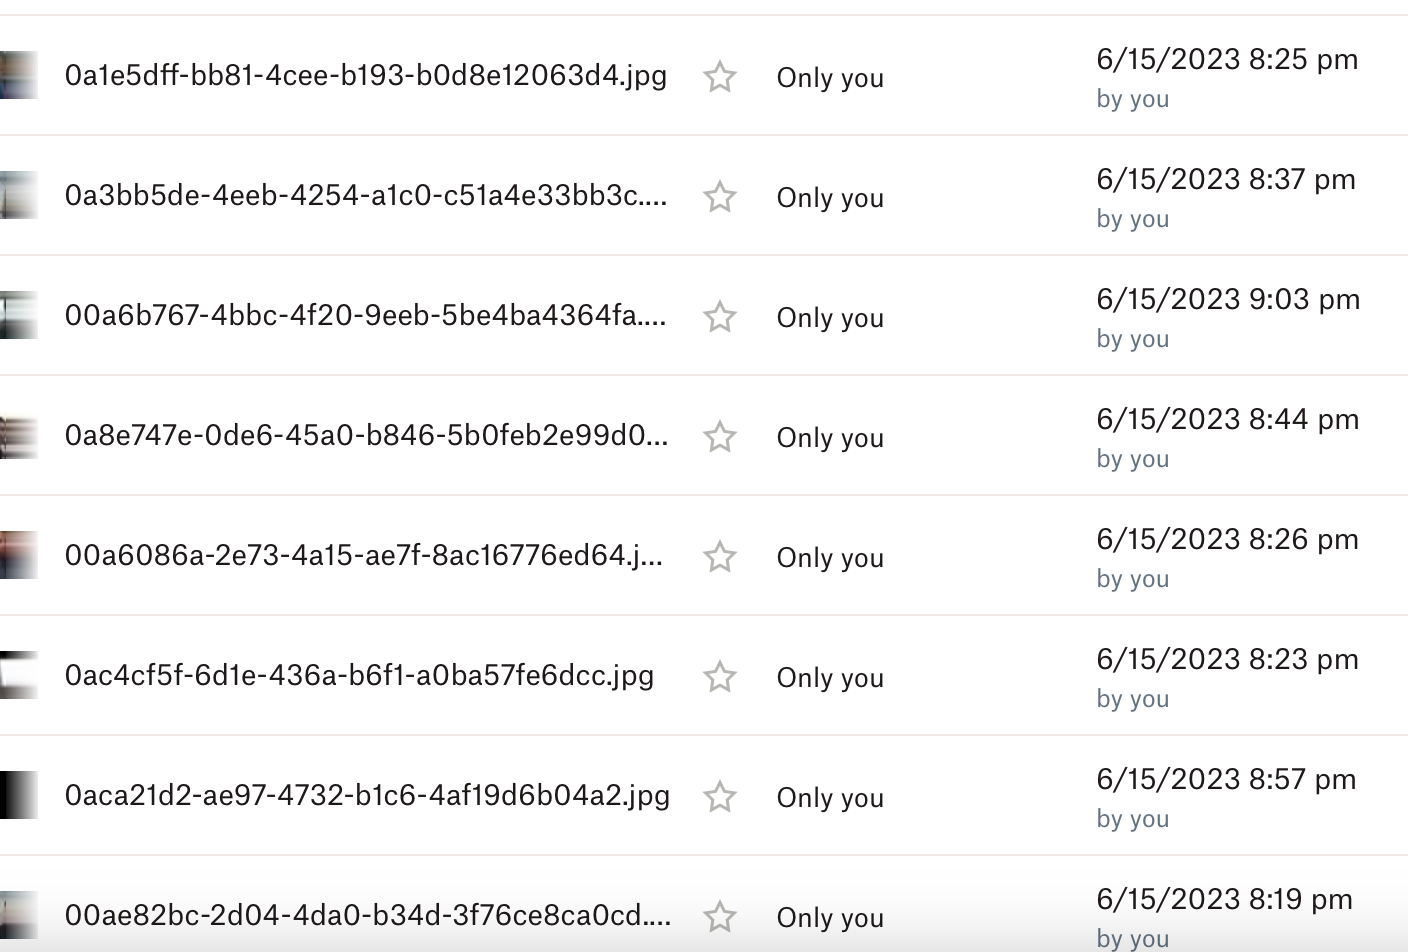Star the file starting with 00ae82bc-2d04

pyautogui.click(x=720, y=917)
